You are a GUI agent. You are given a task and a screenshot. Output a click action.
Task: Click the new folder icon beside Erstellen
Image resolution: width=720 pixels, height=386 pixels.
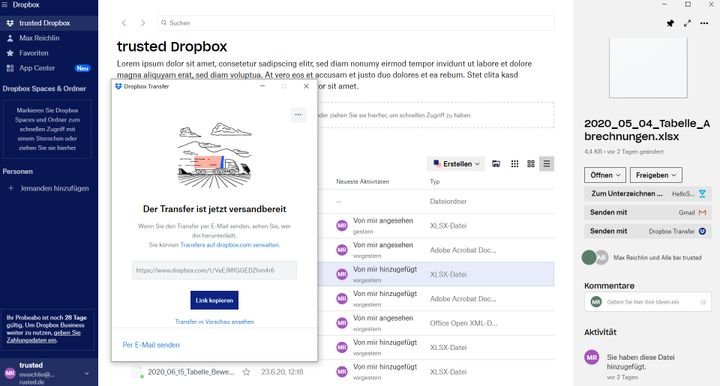point(496,164)
